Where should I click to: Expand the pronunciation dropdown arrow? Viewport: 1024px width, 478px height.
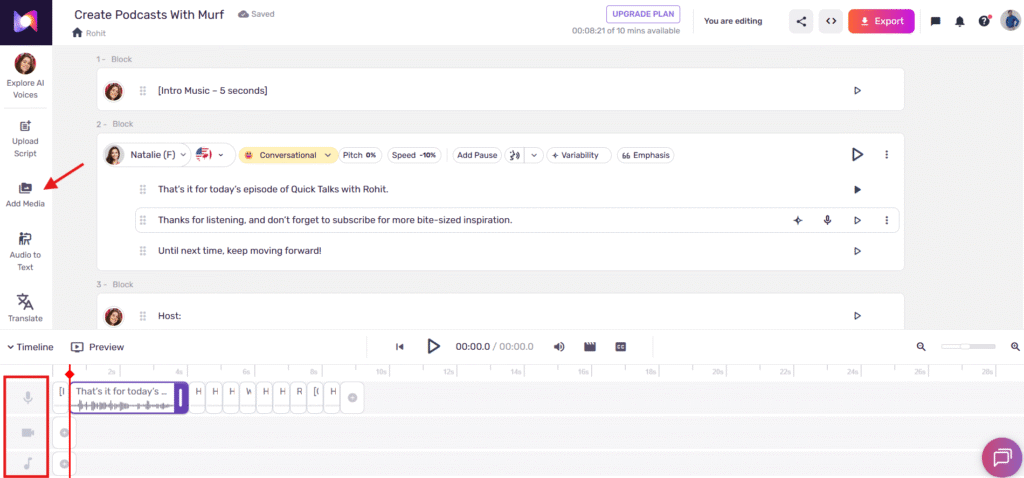click(534, 155)
